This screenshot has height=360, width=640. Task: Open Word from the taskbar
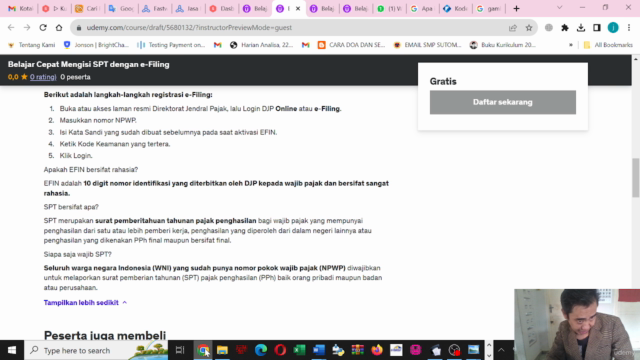319,350
